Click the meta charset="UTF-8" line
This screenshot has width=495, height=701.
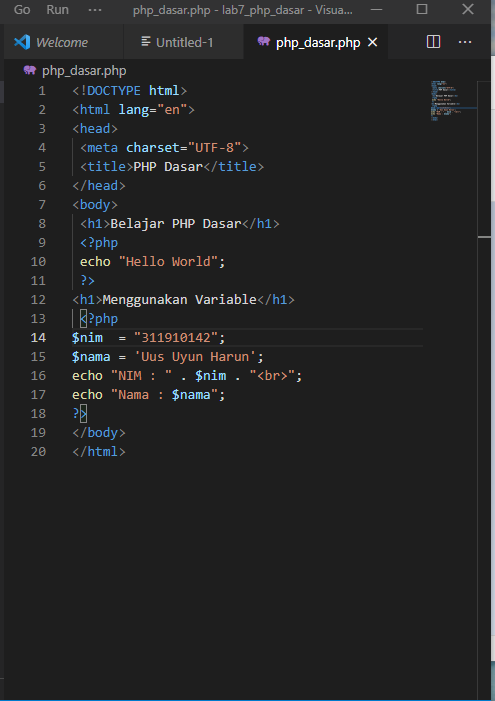(x=164, y=148)
